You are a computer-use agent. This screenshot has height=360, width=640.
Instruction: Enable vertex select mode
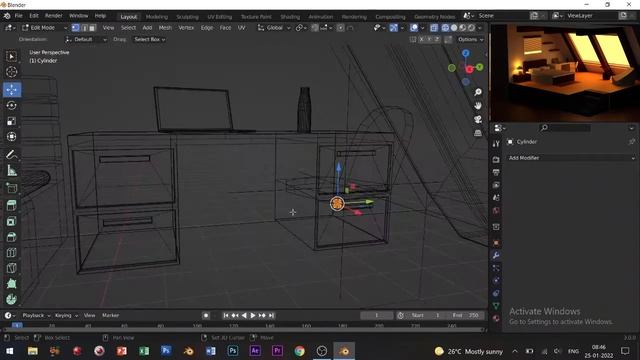[x=76, y=28]
